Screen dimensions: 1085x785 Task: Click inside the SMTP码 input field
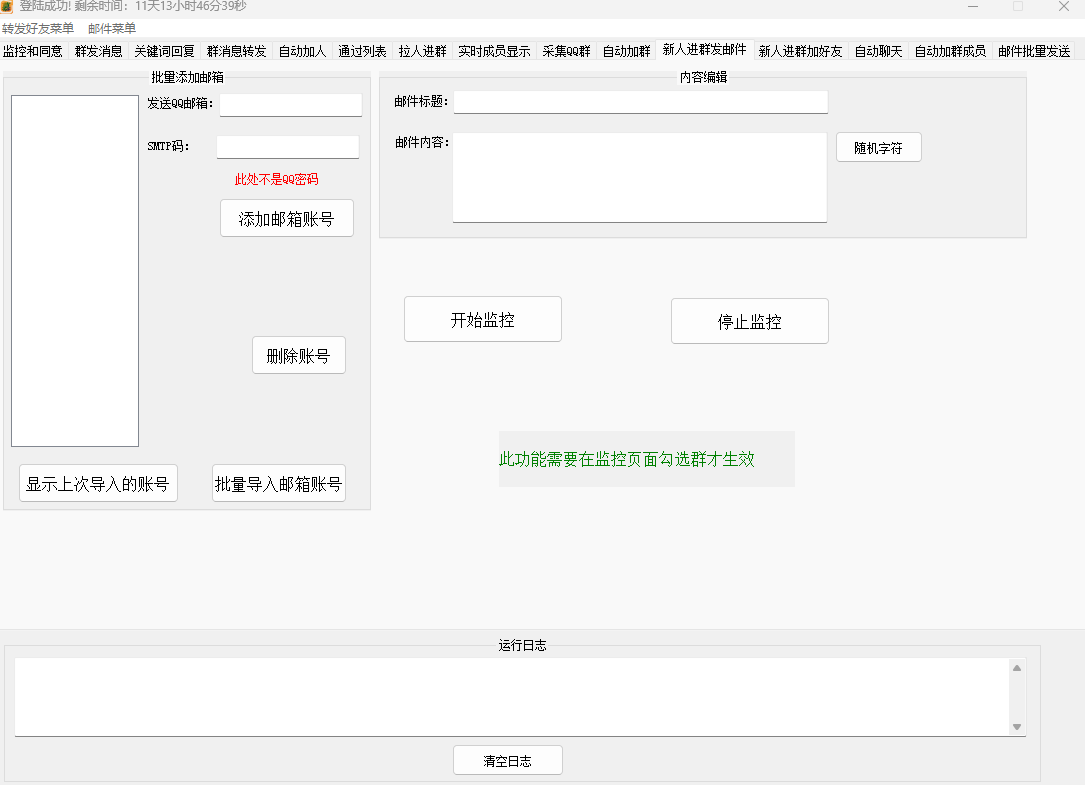coord(287,146)
